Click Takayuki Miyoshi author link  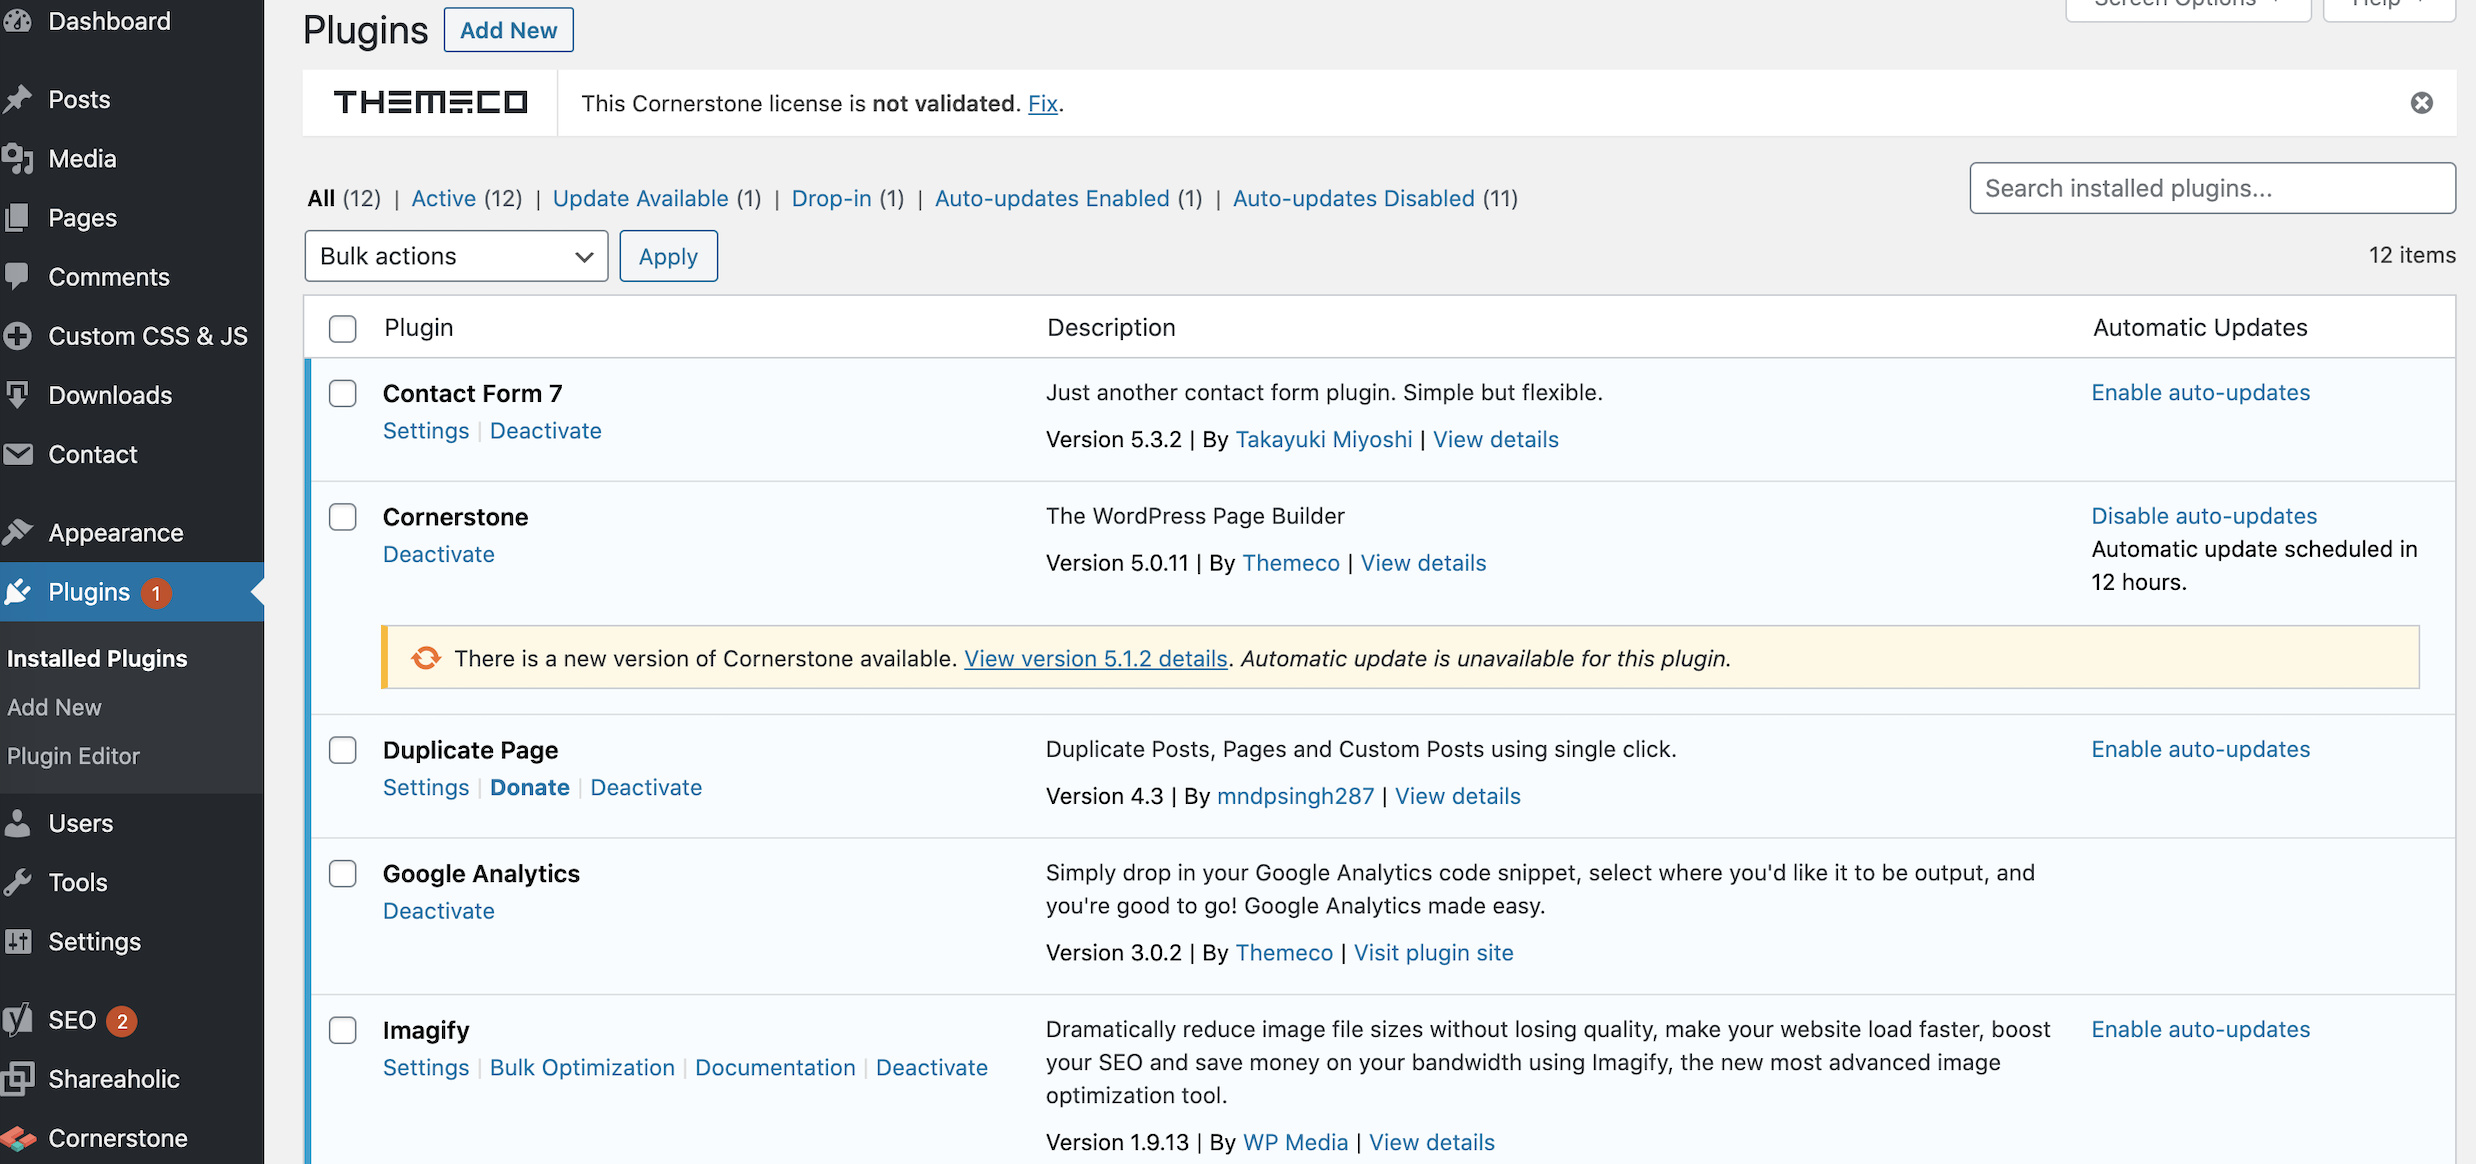1324,439
